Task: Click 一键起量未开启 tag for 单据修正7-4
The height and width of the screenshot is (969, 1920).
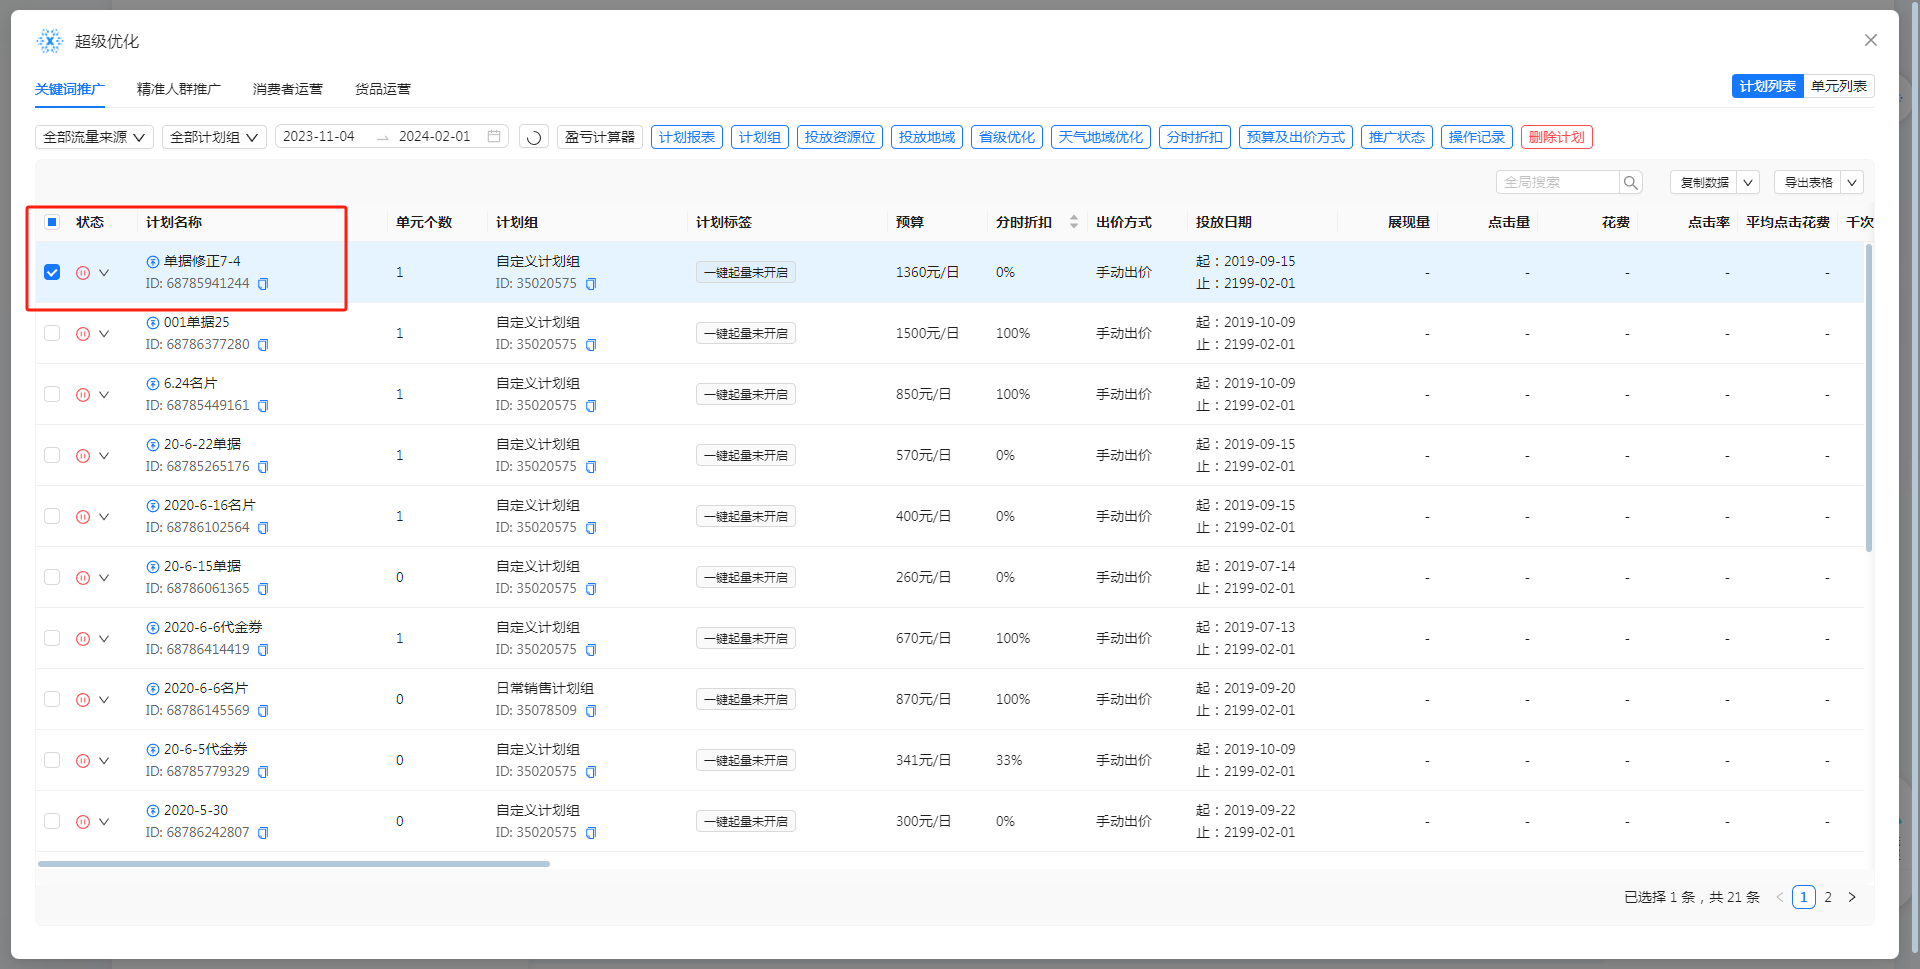Action: [x=746, y=272]
